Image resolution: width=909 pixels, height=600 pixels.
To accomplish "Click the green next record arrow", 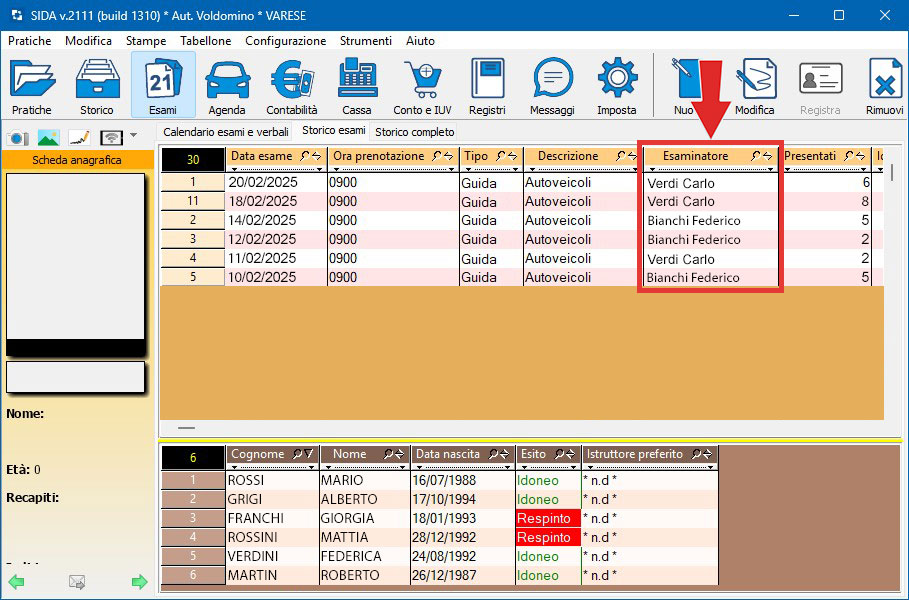I will [x=140, y=582].
